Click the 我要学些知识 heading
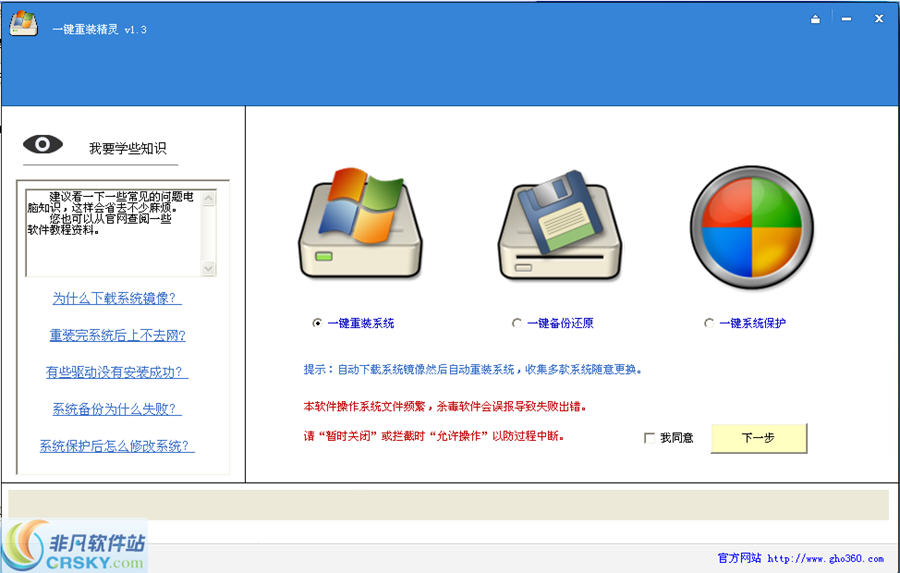900x573 pixels. coord(127,149)
